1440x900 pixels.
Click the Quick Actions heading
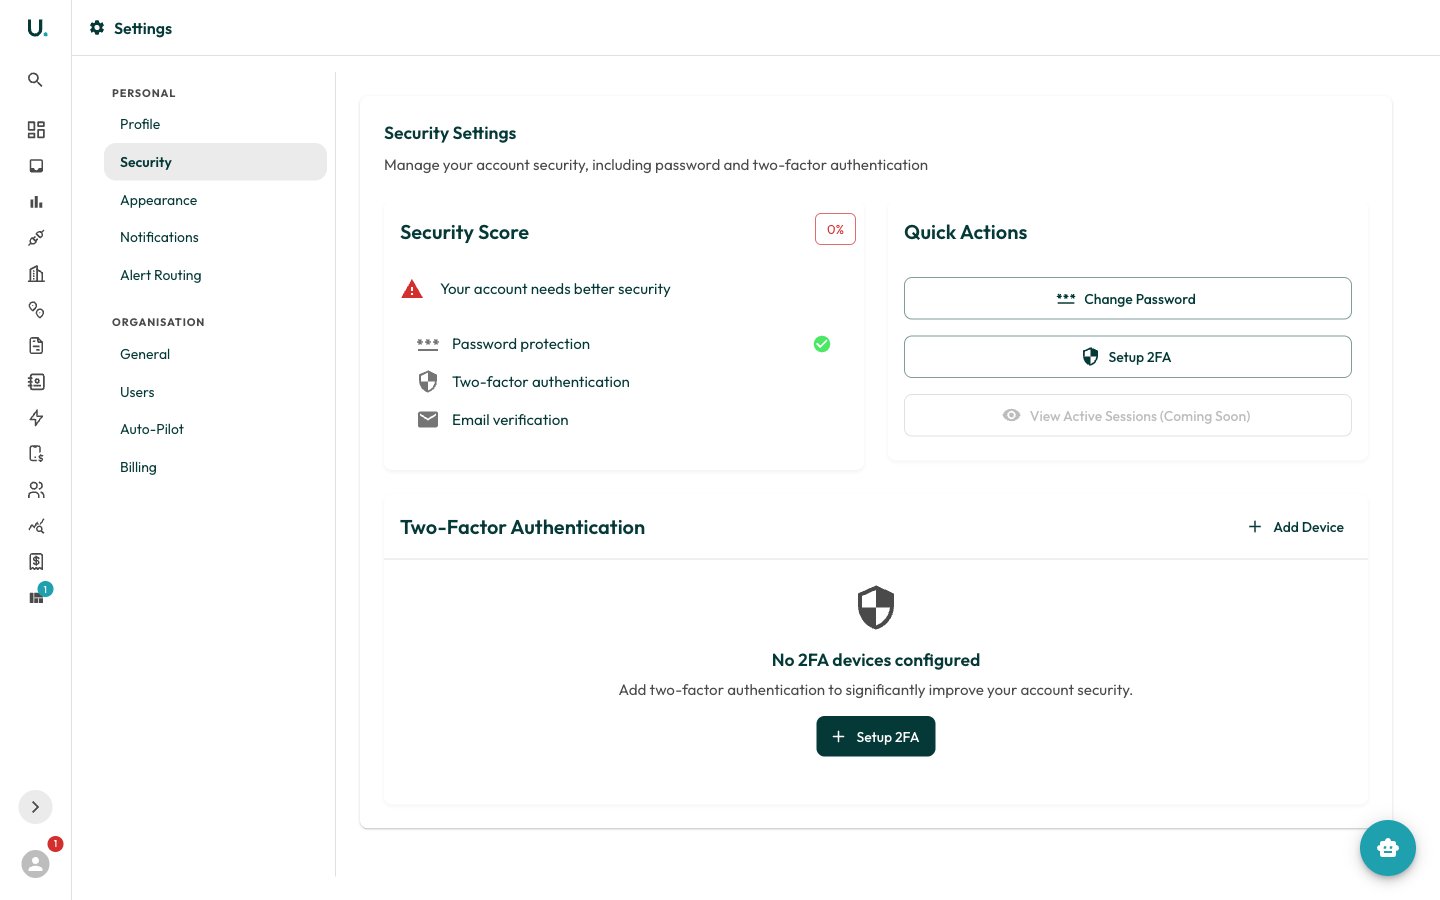click(x=965, y=232)
